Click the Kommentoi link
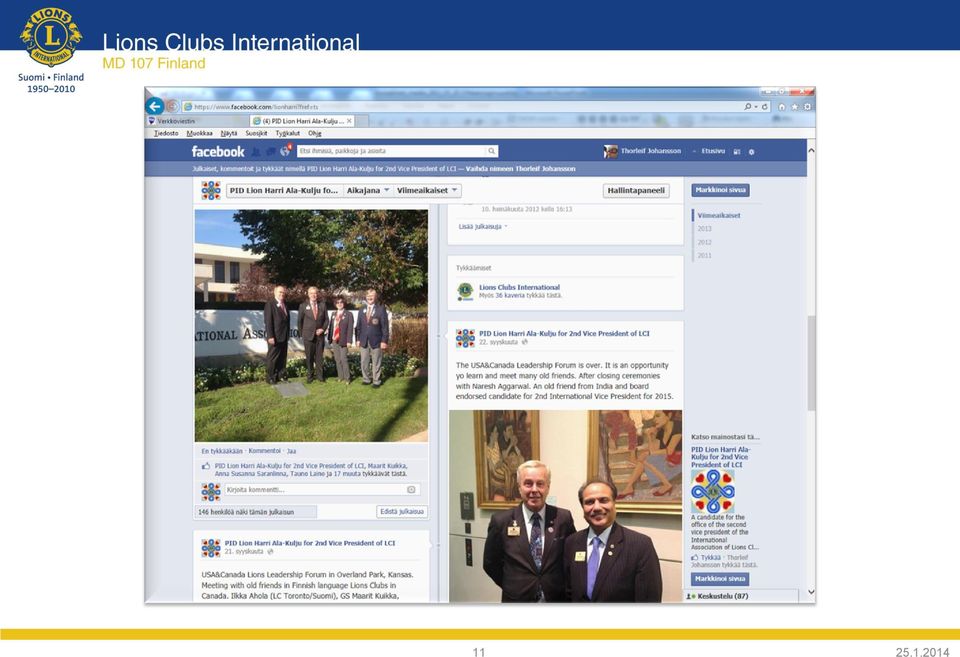 (264, 451)
